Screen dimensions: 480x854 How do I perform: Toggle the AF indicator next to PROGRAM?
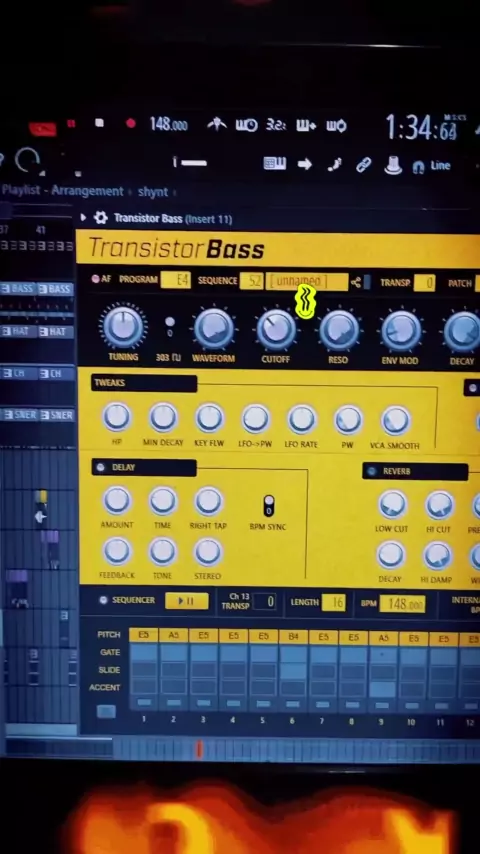point(96,279)
